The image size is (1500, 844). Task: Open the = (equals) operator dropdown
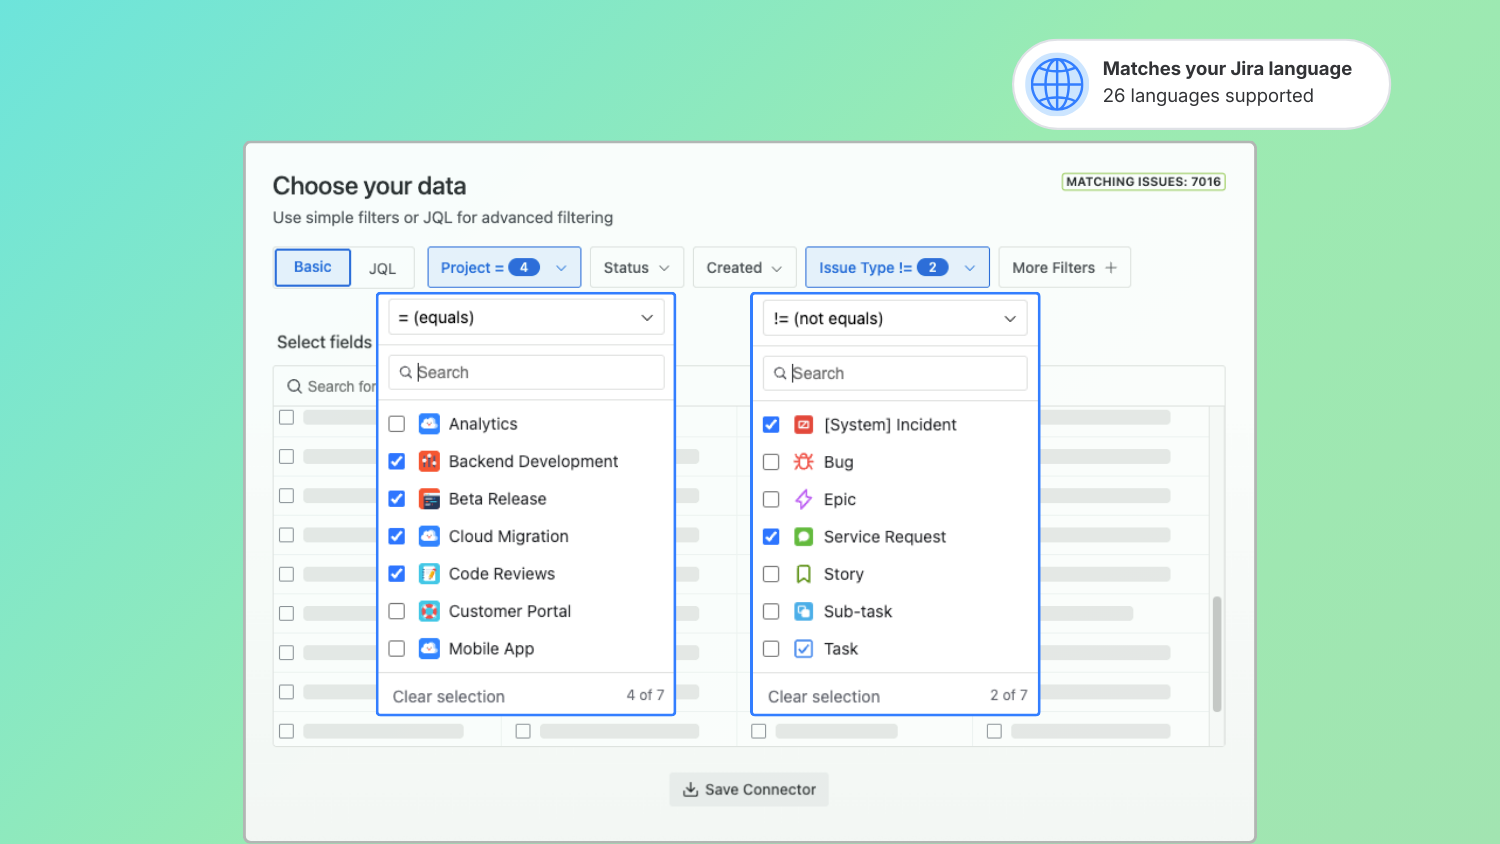coord(526,318)
